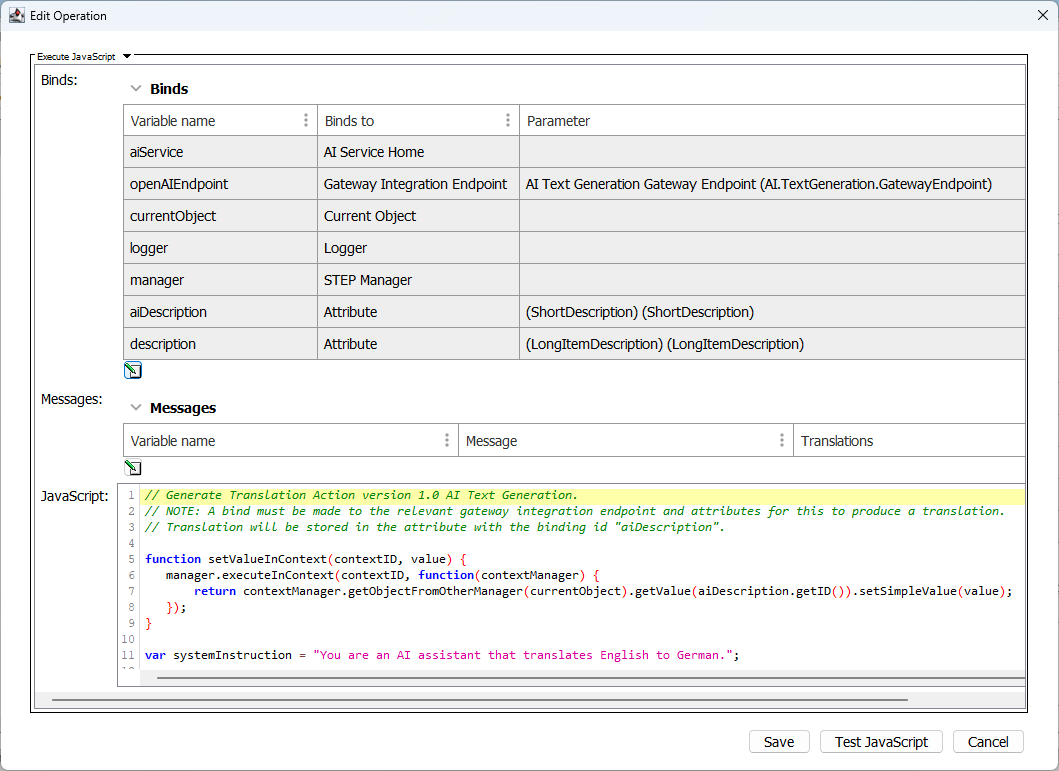Click the application icon in the title bar
Viewport: 1059px width, 771px height.
[x=17, y=15]
